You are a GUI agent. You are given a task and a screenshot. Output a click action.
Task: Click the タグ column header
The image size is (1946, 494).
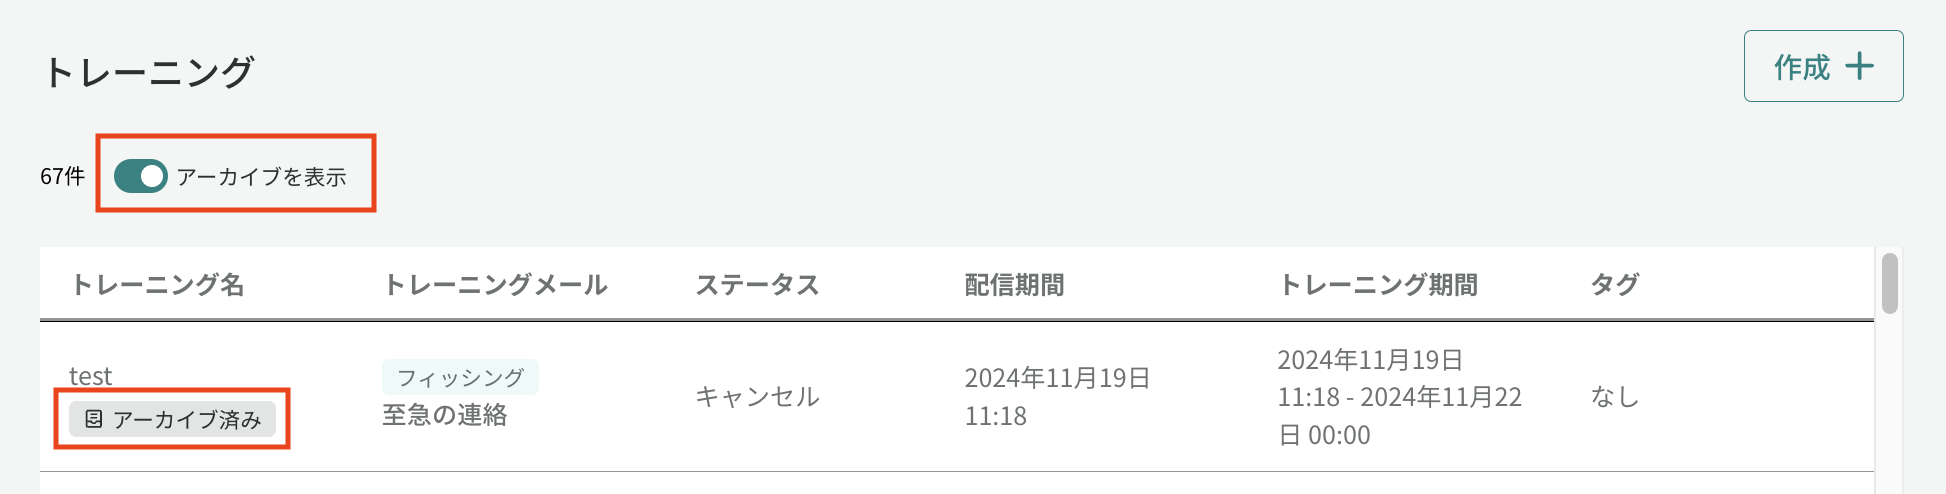click(1614, 285)
